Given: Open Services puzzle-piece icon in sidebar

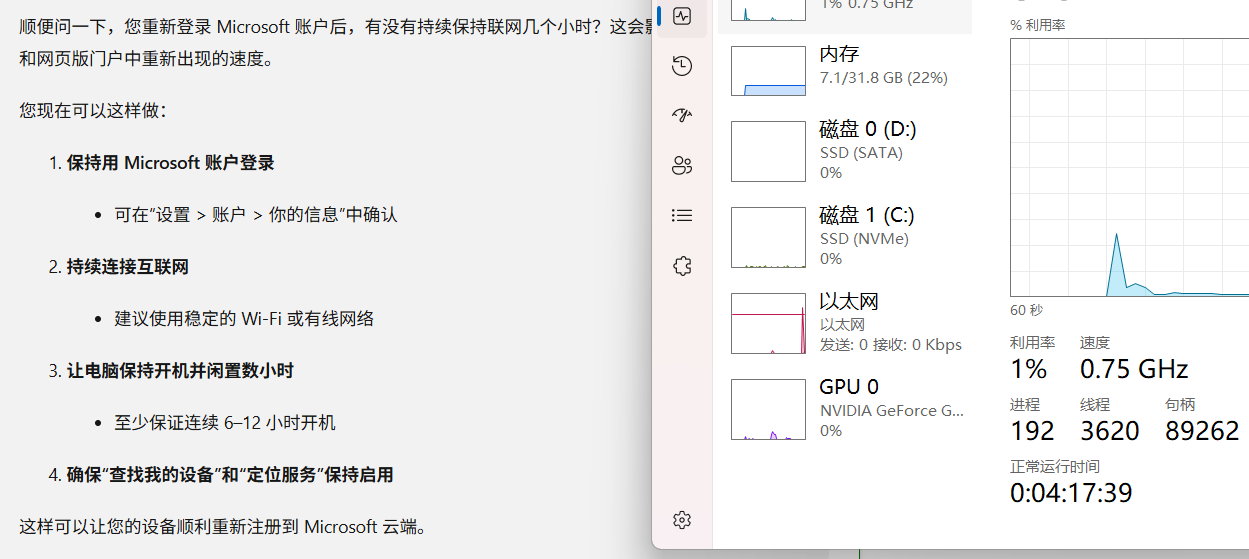Looking at the screenshot, I should pos(682,265).
